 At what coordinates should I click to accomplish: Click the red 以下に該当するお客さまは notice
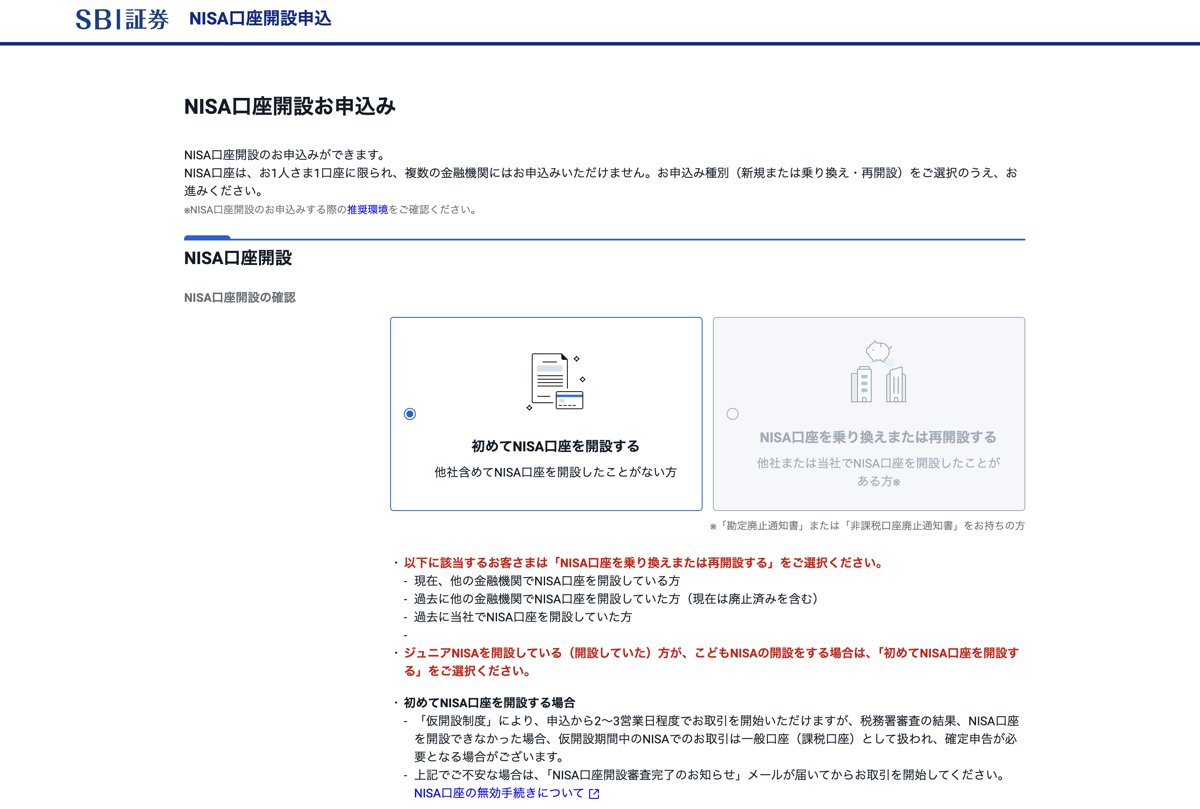tap(643, 562)
